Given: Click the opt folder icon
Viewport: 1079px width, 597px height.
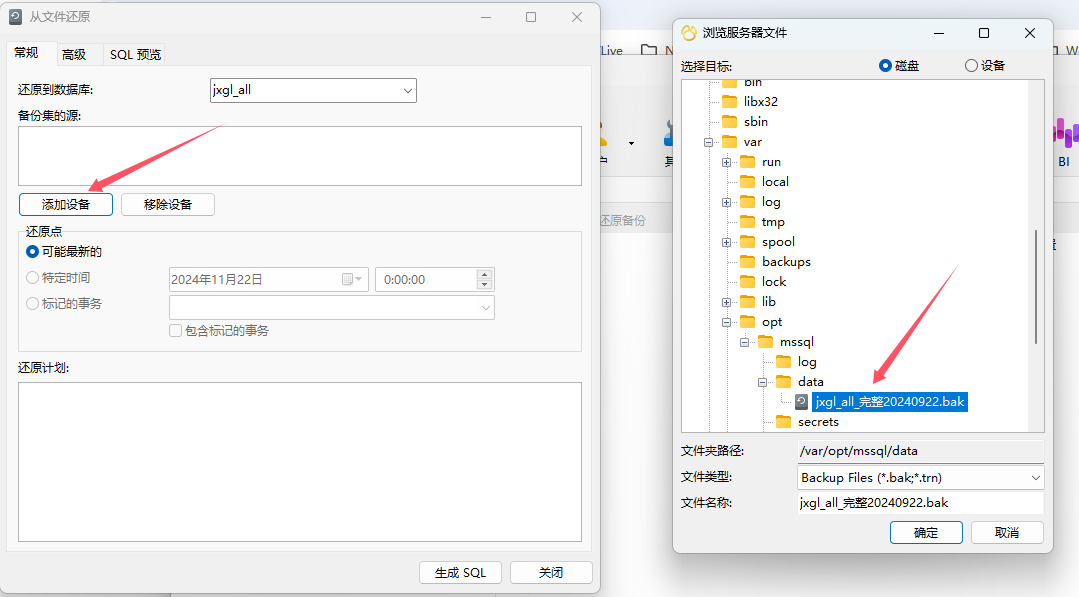Looking at the screenshot, I should click(747, 322).
